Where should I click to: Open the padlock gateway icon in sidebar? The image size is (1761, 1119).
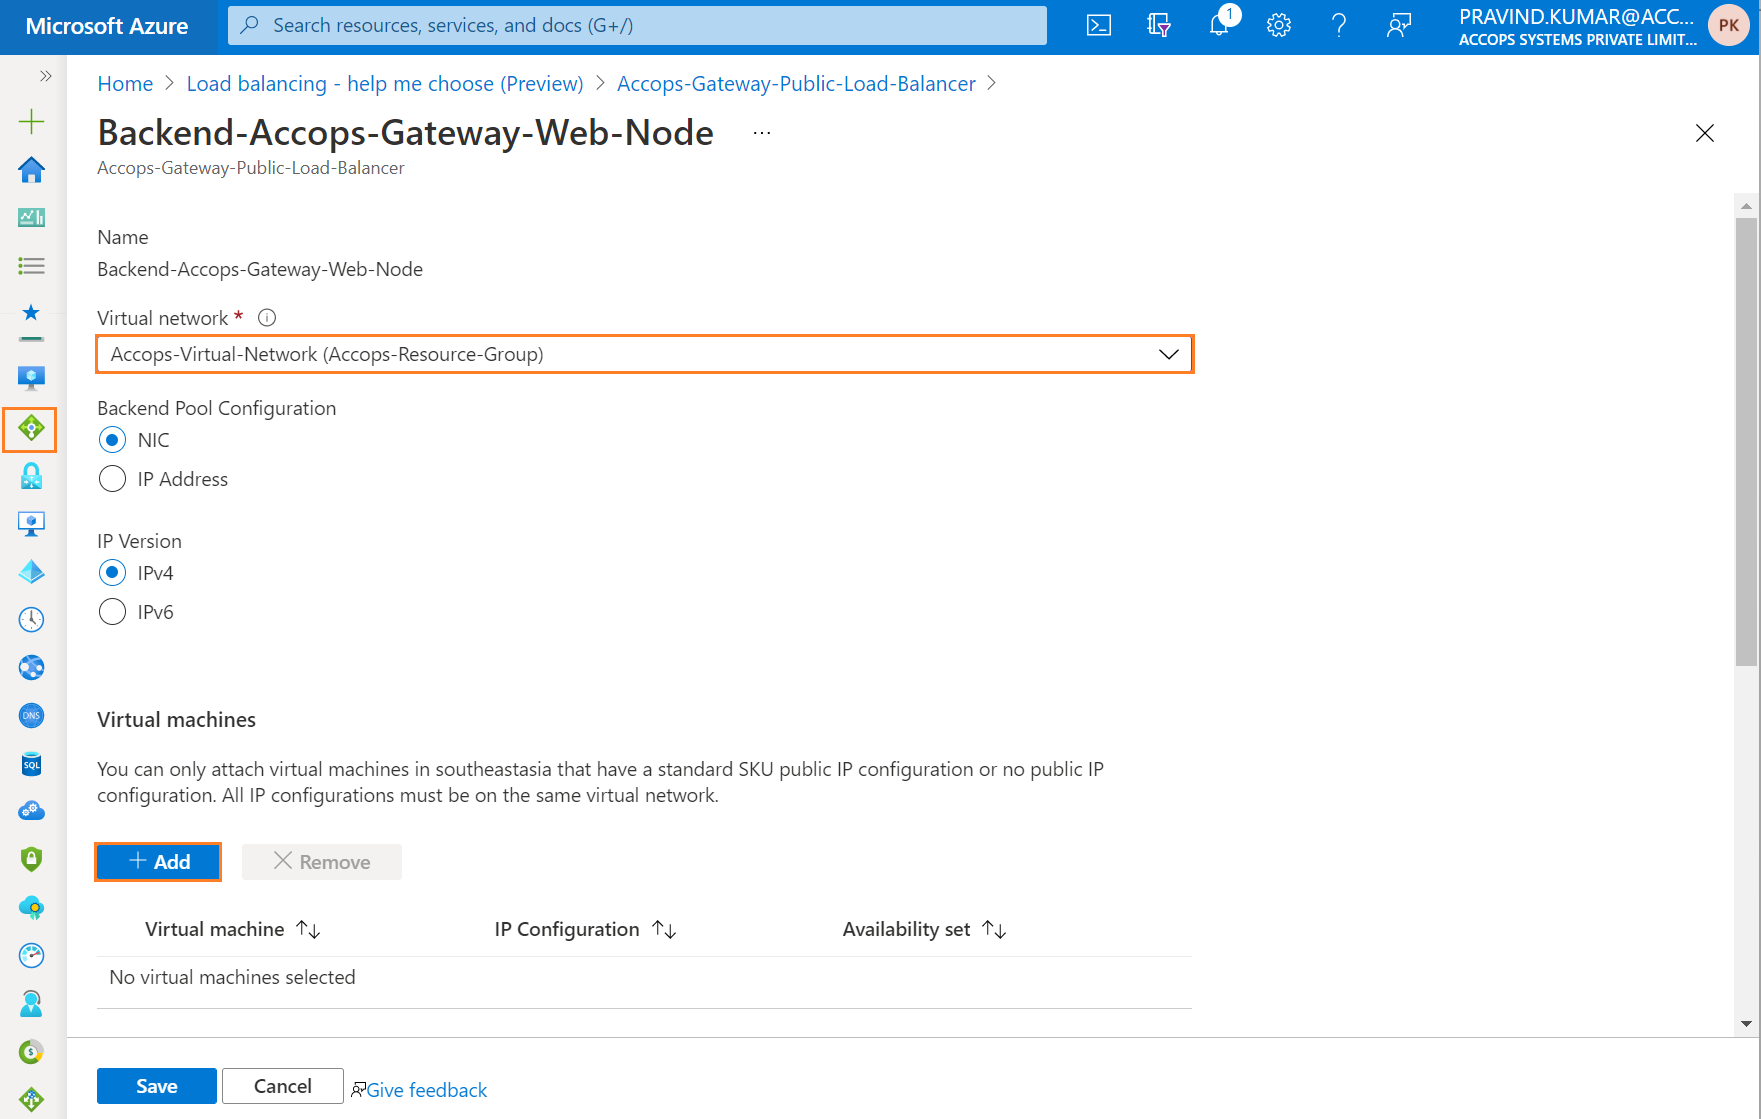tap(31, 476)
